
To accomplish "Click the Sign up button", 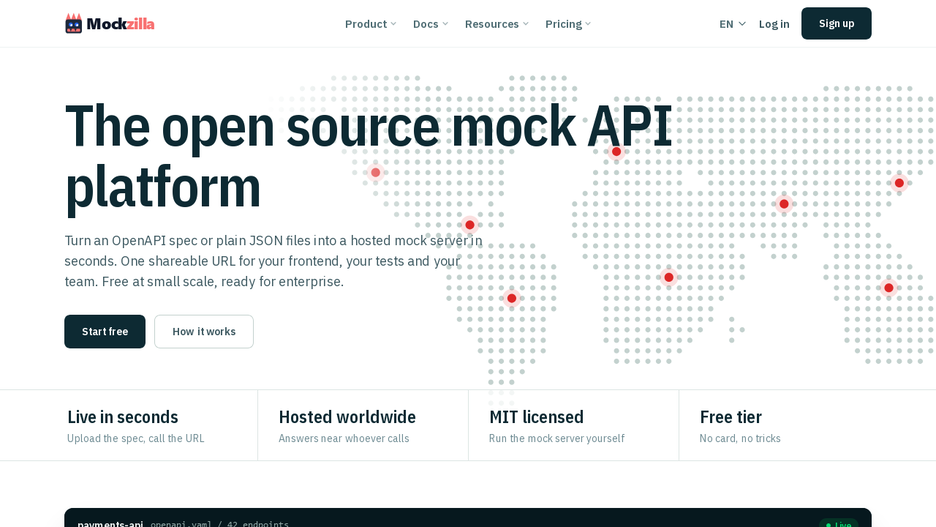I will point(836,23).
